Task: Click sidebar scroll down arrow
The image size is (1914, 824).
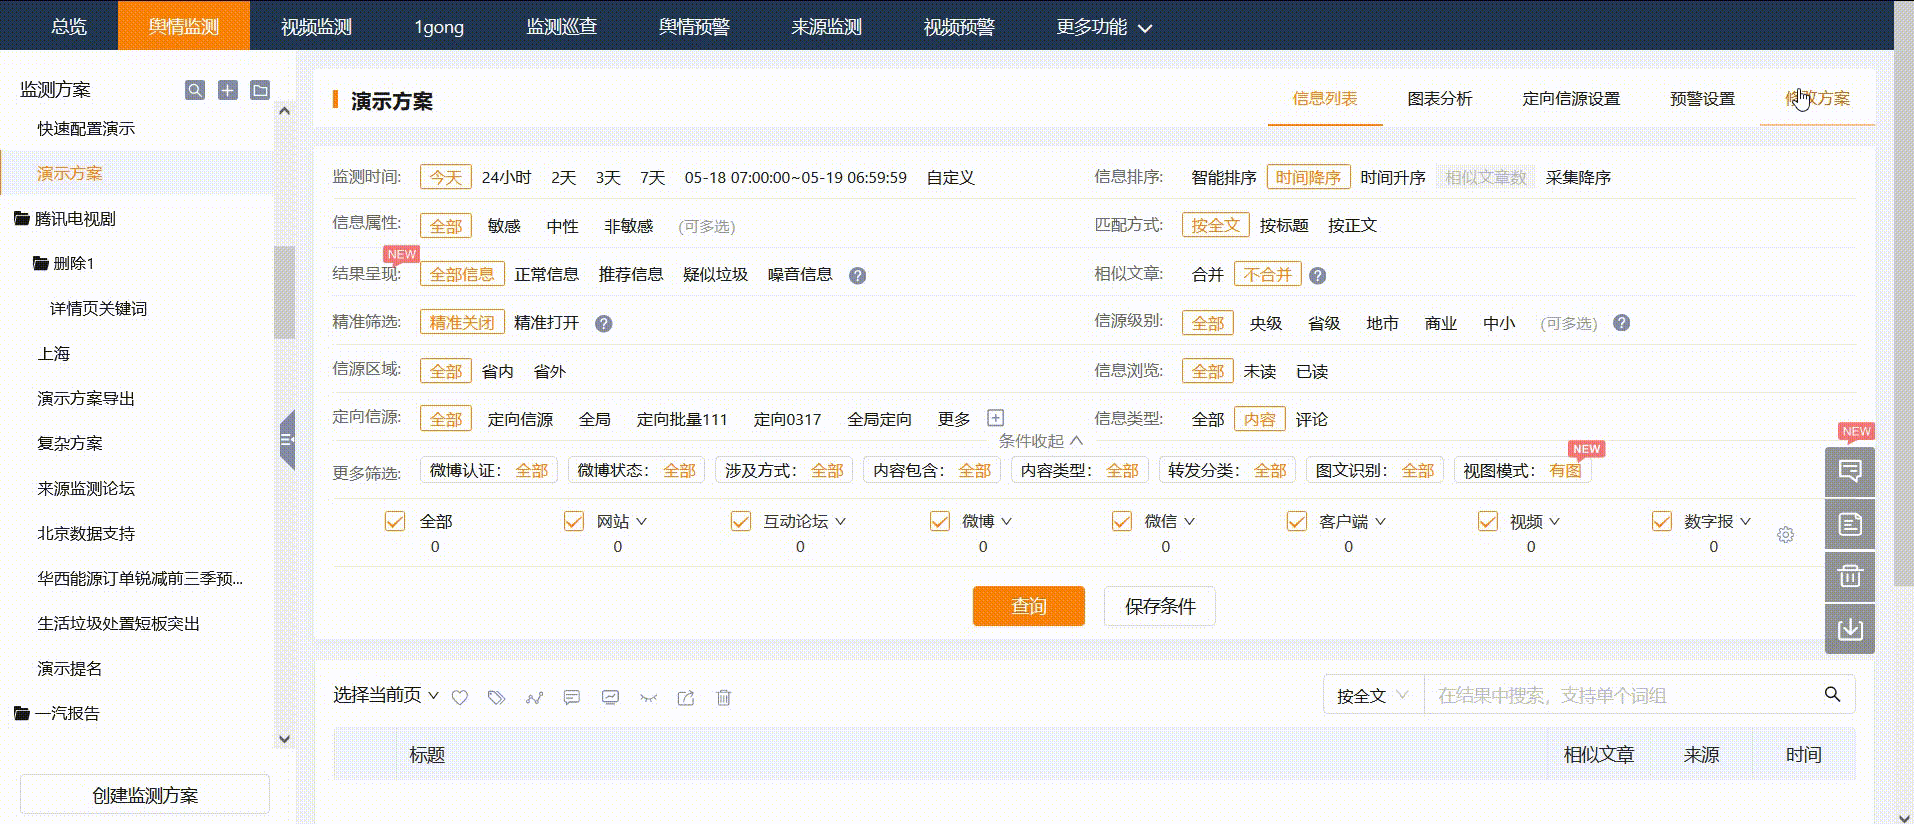Action: point(284,739)
